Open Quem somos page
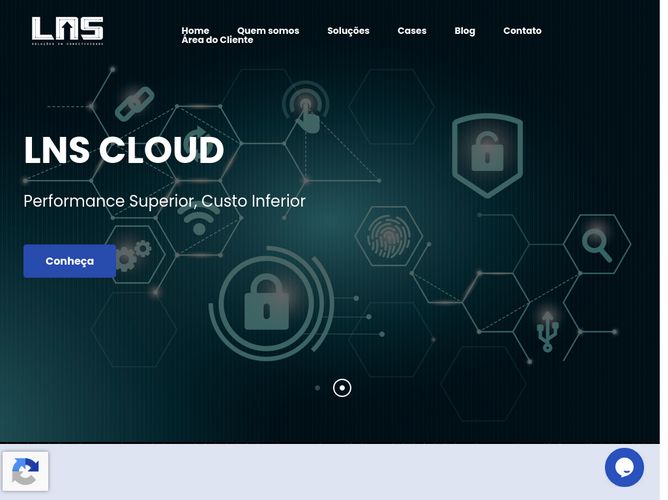This screenshot has width=668, height=500. [x=268, y=31]
